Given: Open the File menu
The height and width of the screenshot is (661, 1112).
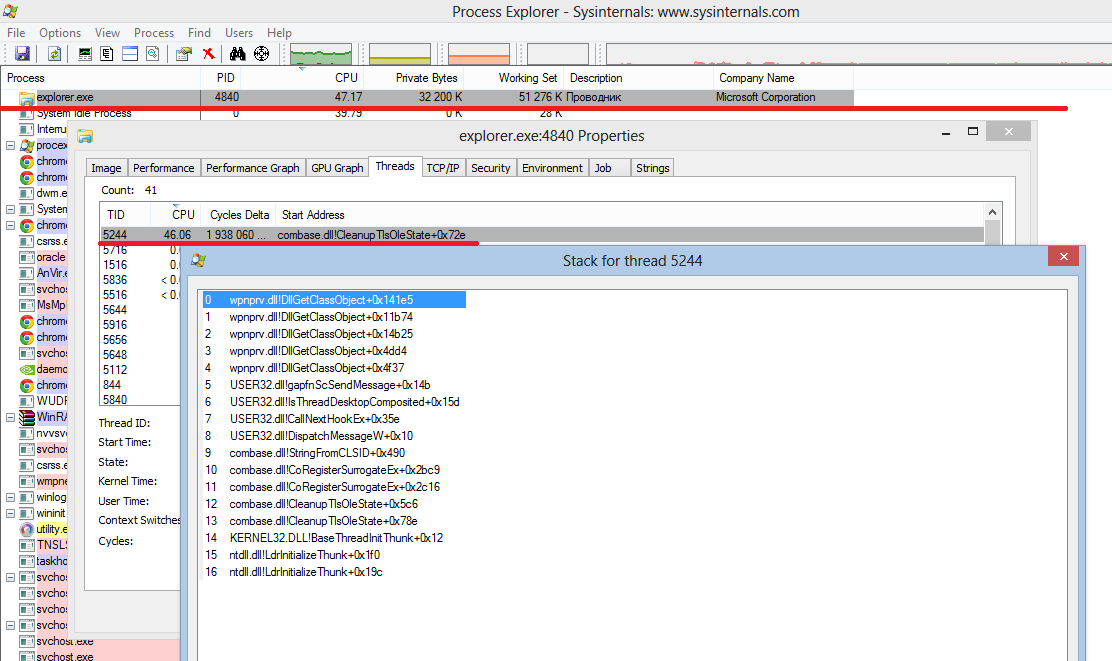Looking at the screenshot, I should [x=16, y=33].
